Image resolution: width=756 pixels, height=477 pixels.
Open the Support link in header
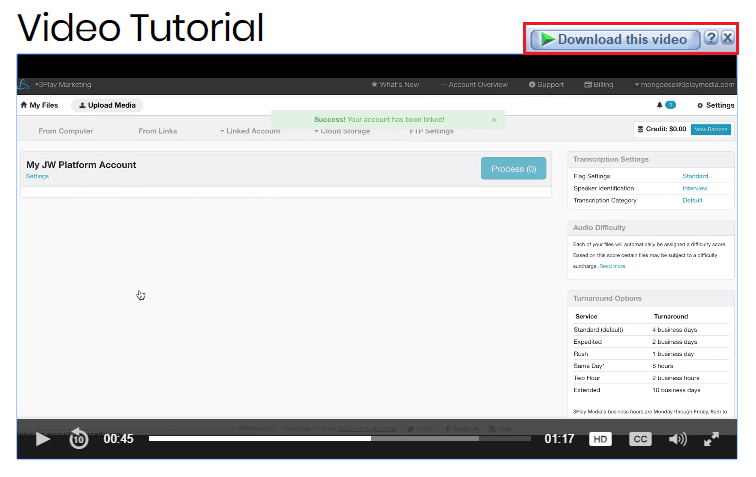(546, 85)
